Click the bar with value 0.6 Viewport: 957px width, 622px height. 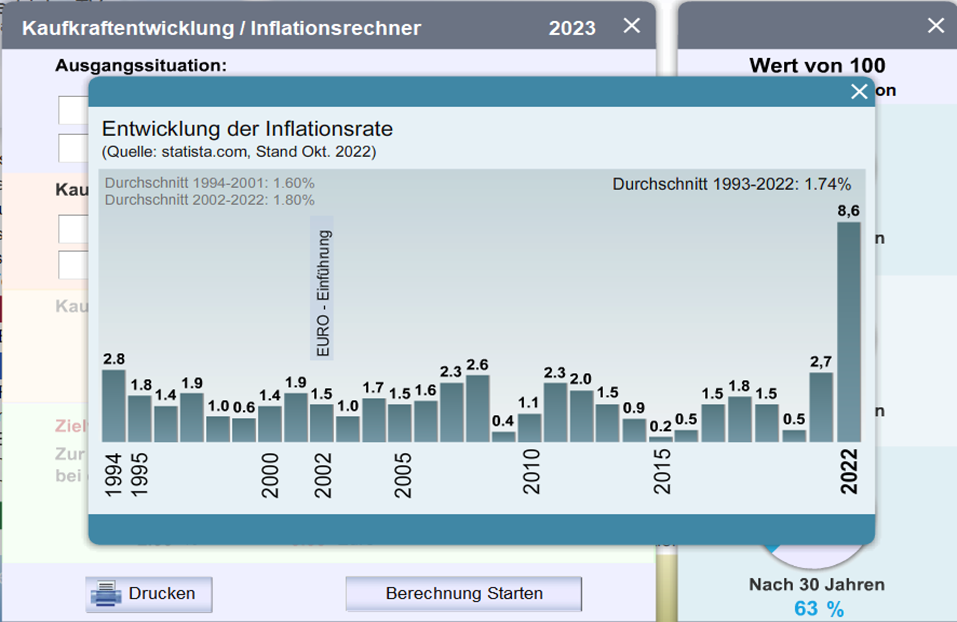tap(244, 430)
